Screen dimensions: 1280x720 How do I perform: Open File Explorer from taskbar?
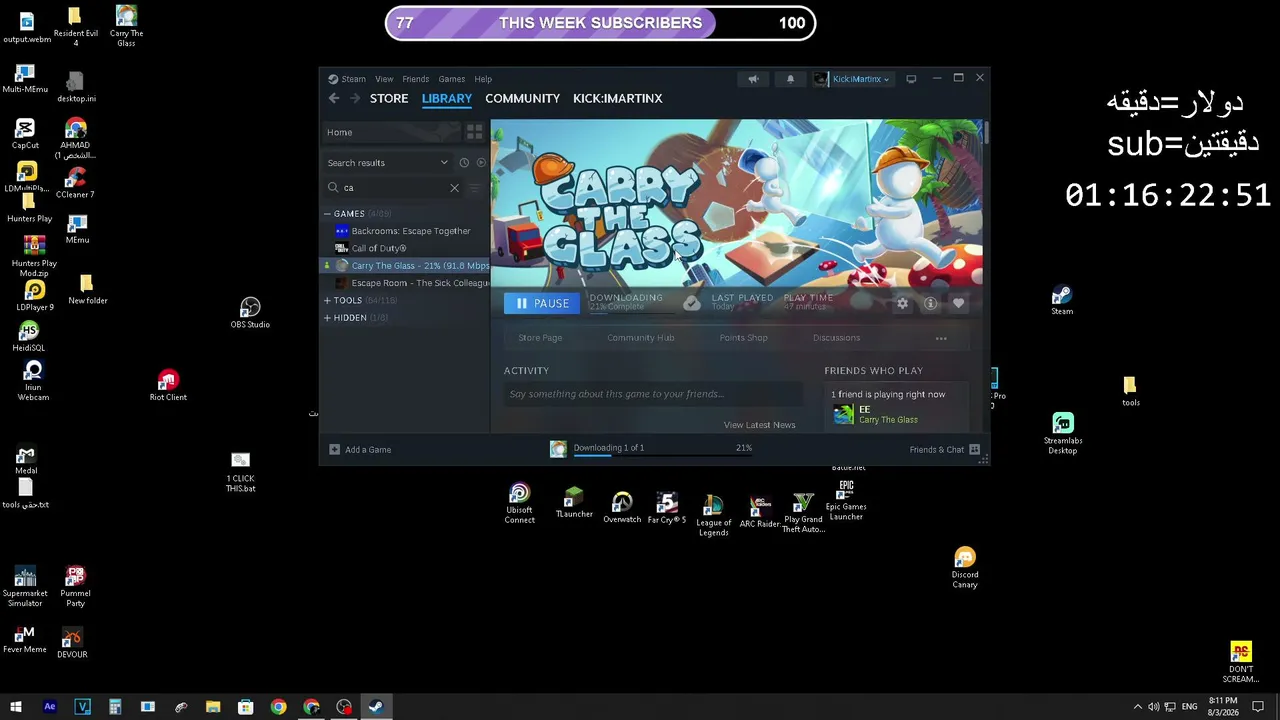(213, 707)
